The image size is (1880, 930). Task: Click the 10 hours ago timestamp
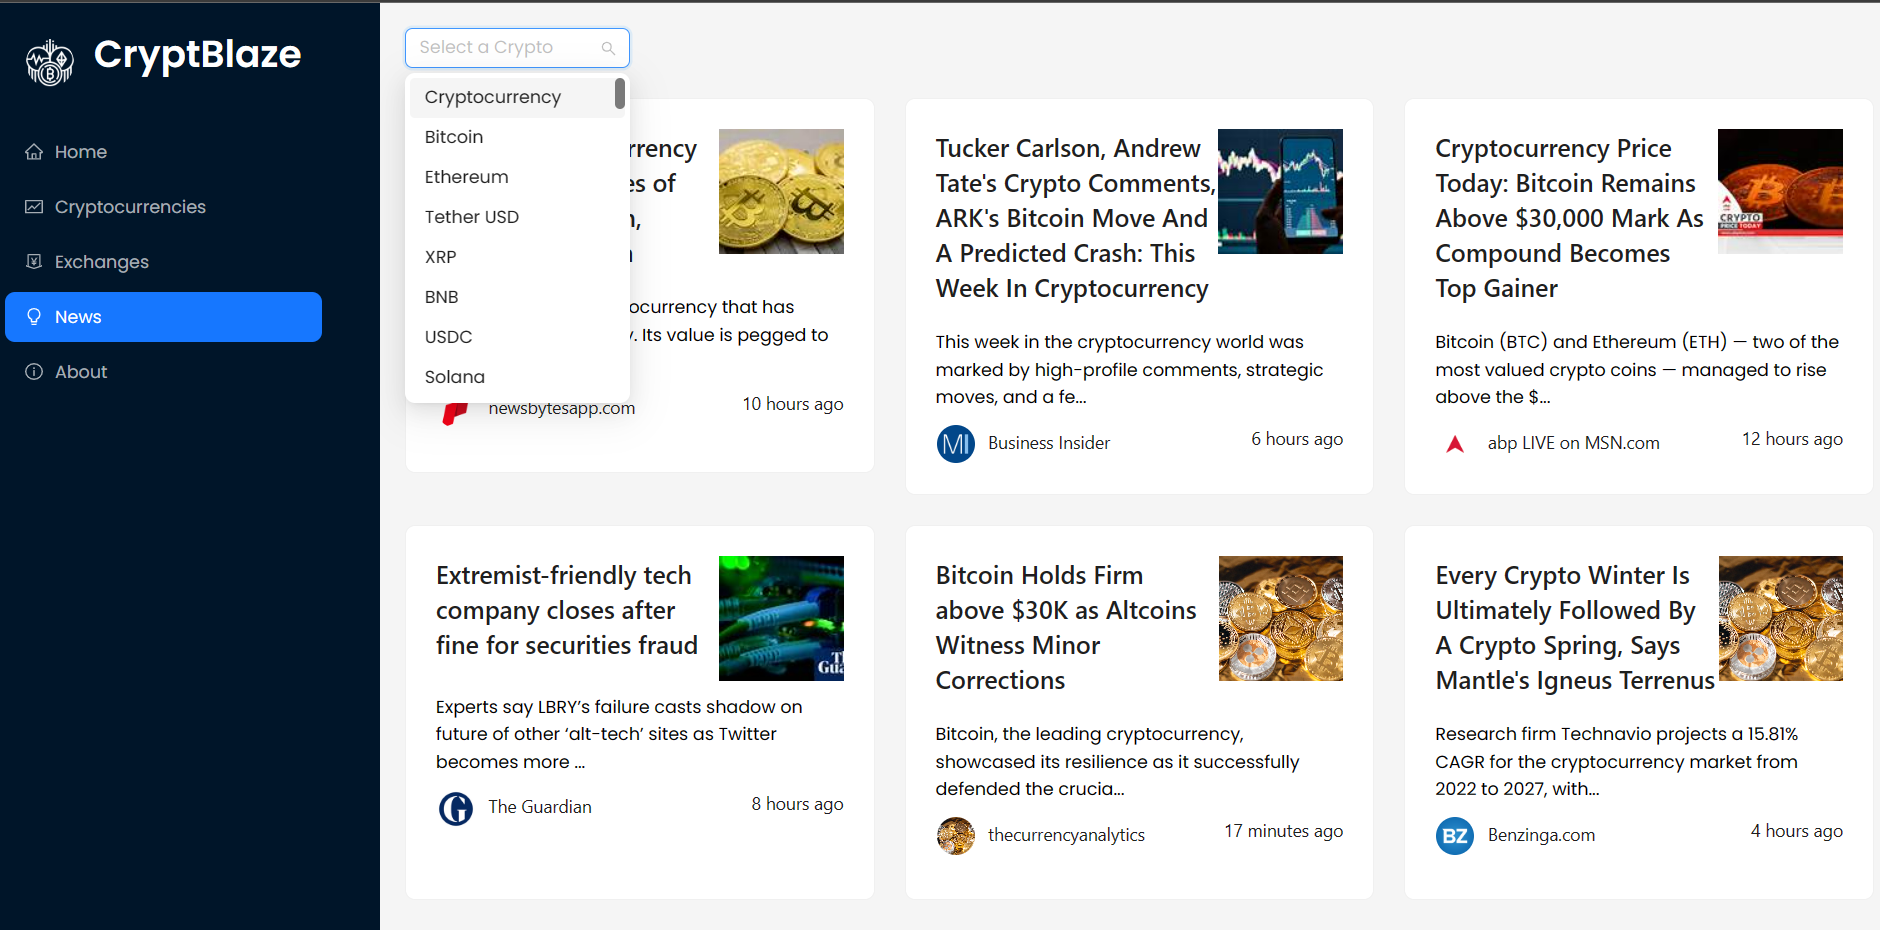point(792,404)
